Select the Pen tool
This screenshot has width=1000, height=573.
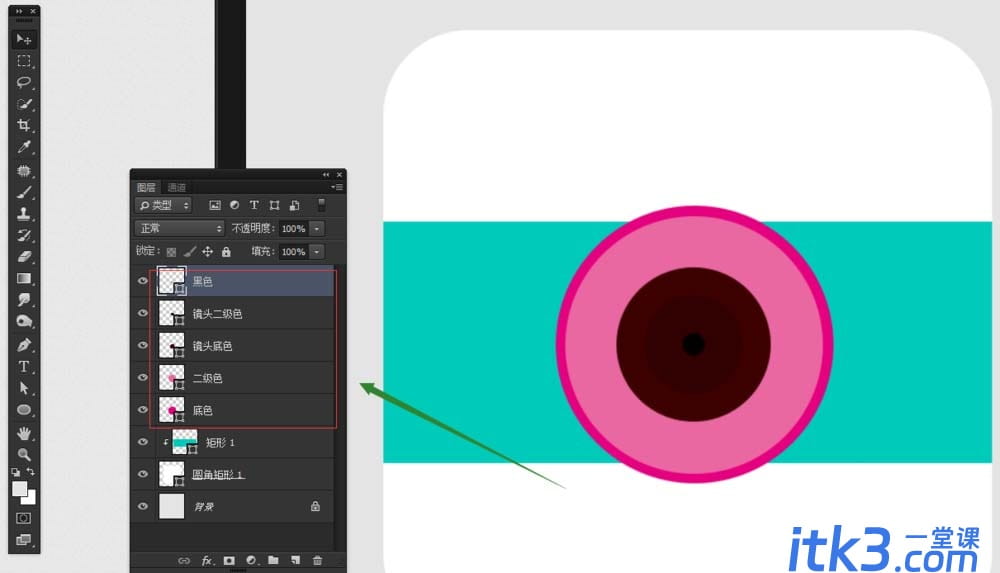pos(24,345)
